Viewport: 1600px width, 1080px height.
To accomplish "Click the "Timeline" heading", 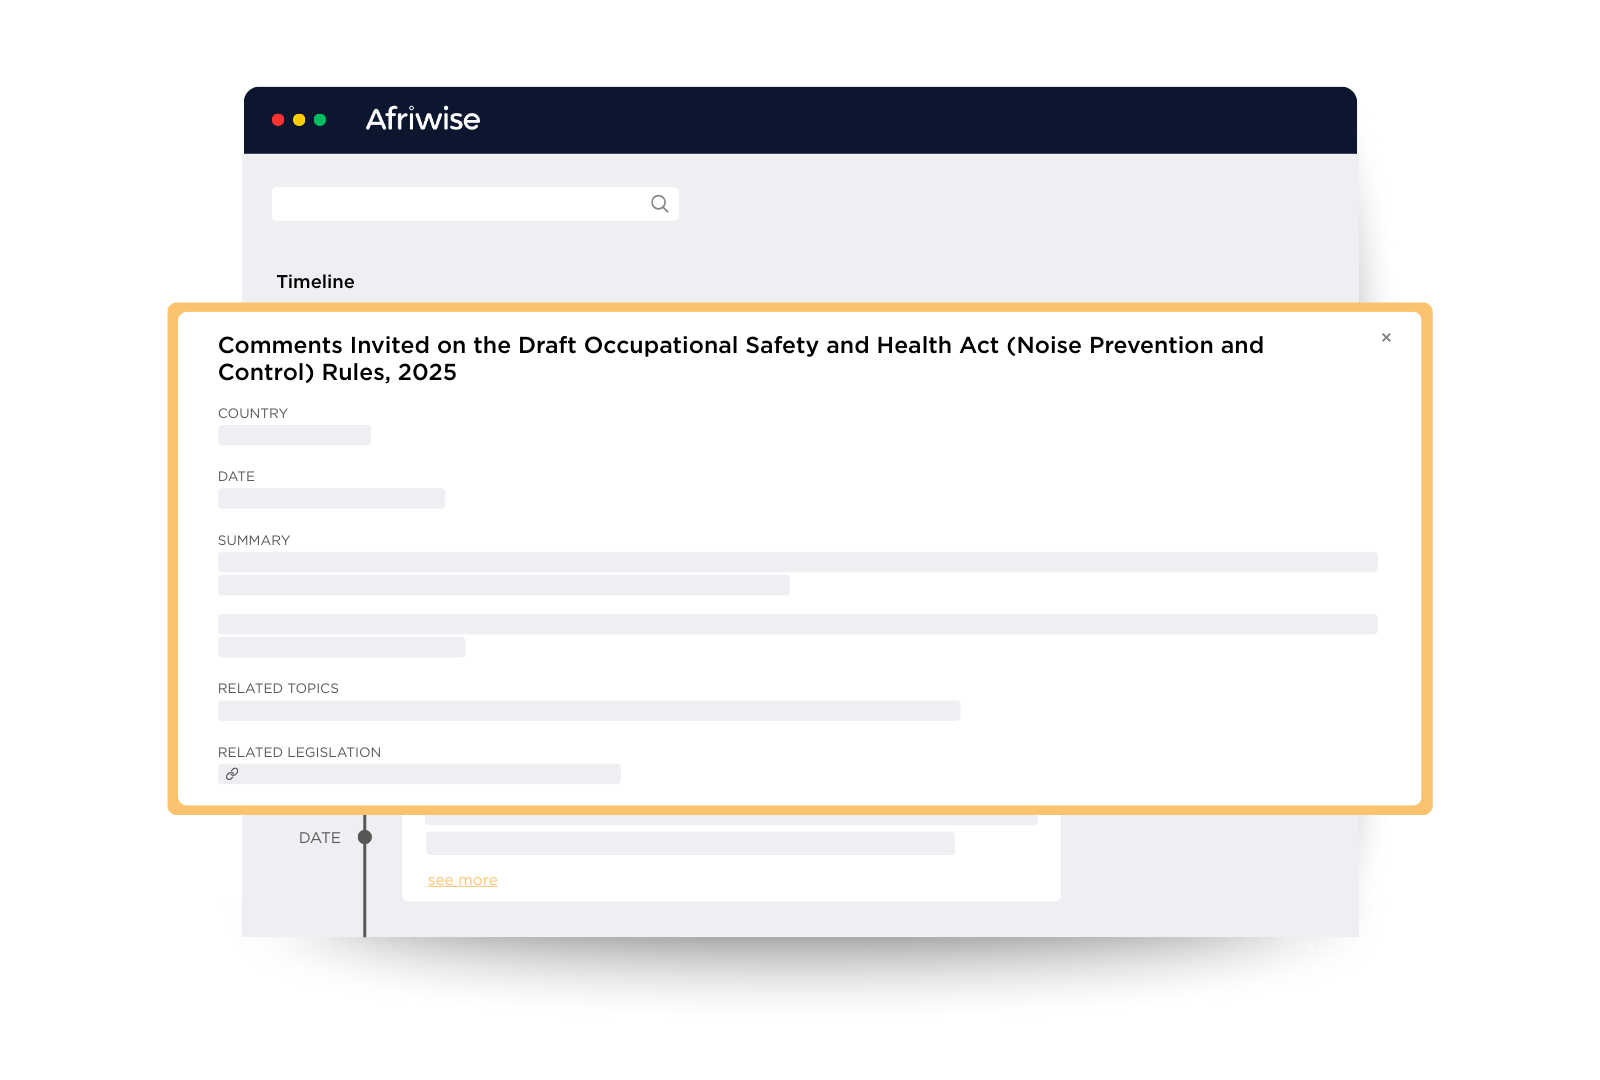I will coord(316,282).
